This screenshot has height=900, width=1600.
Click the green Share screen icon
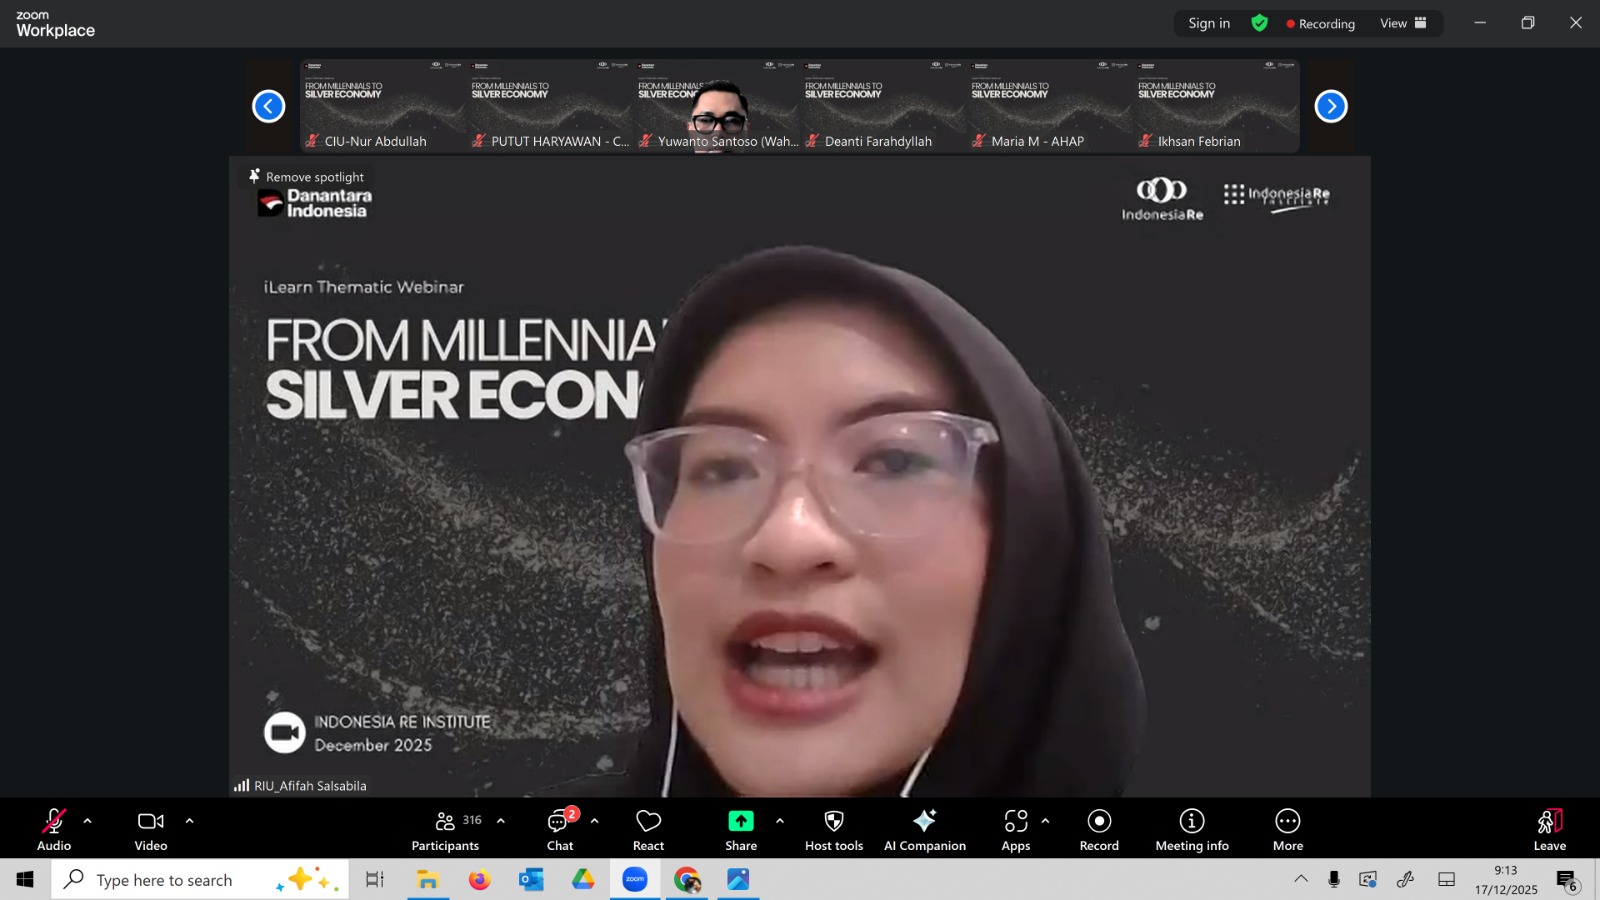click(740, 822)
